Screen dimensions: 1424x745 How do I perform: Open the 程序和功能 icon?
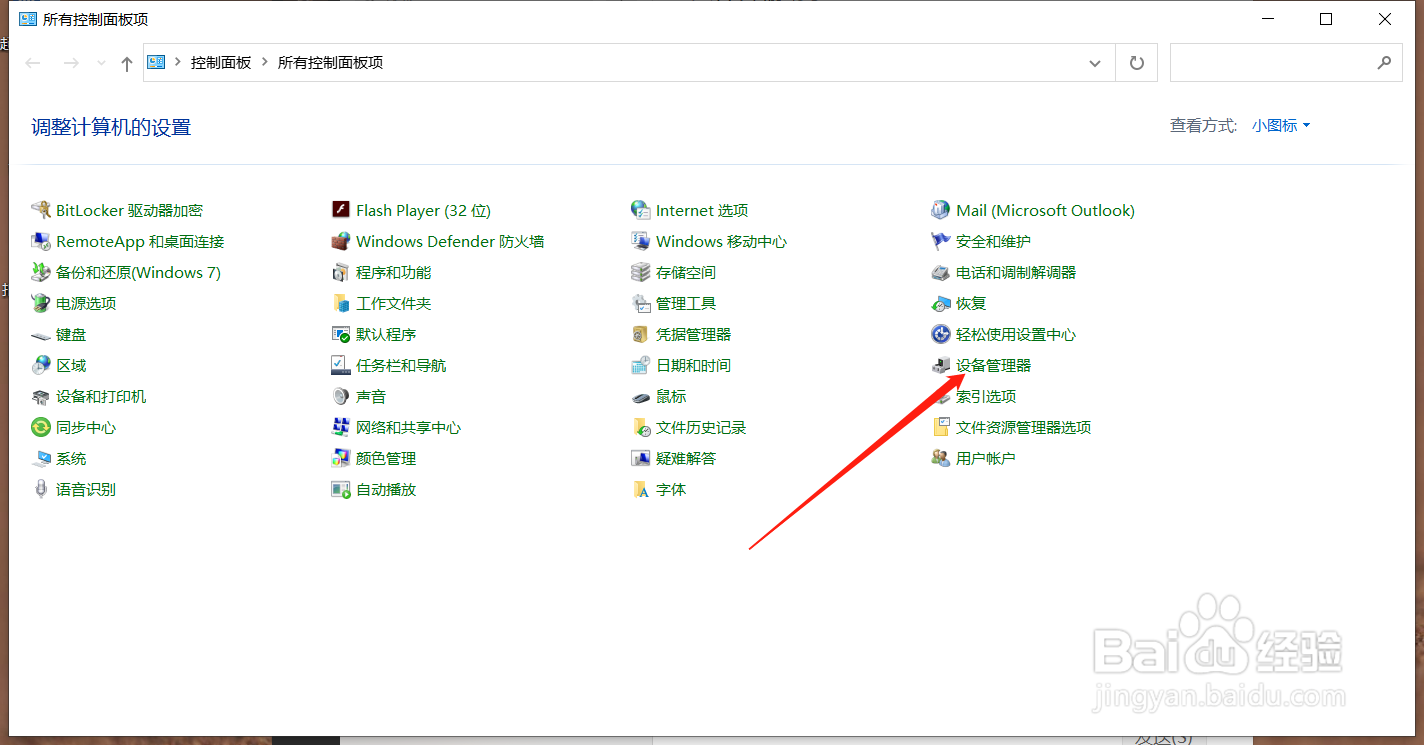(x=341, y=272)
